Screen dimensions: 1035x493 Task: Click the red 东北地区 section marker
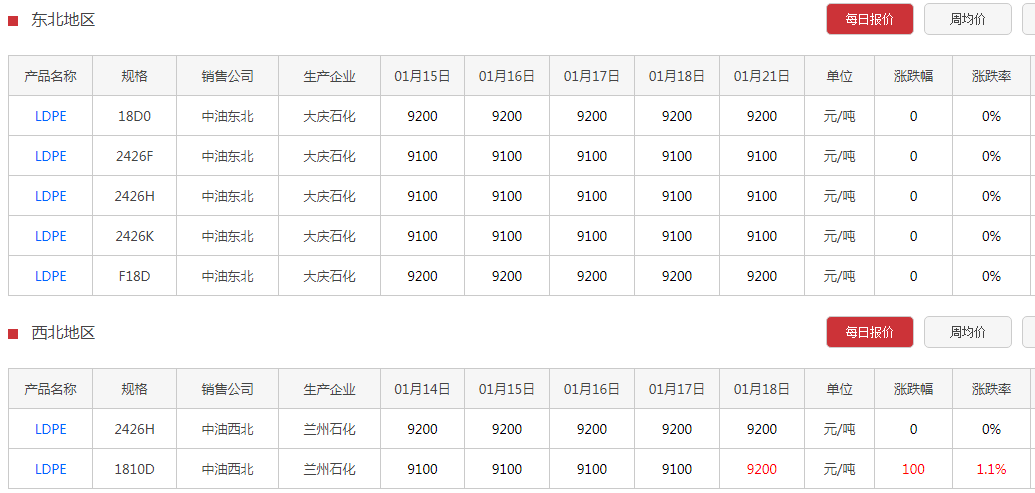coord(13,21)
